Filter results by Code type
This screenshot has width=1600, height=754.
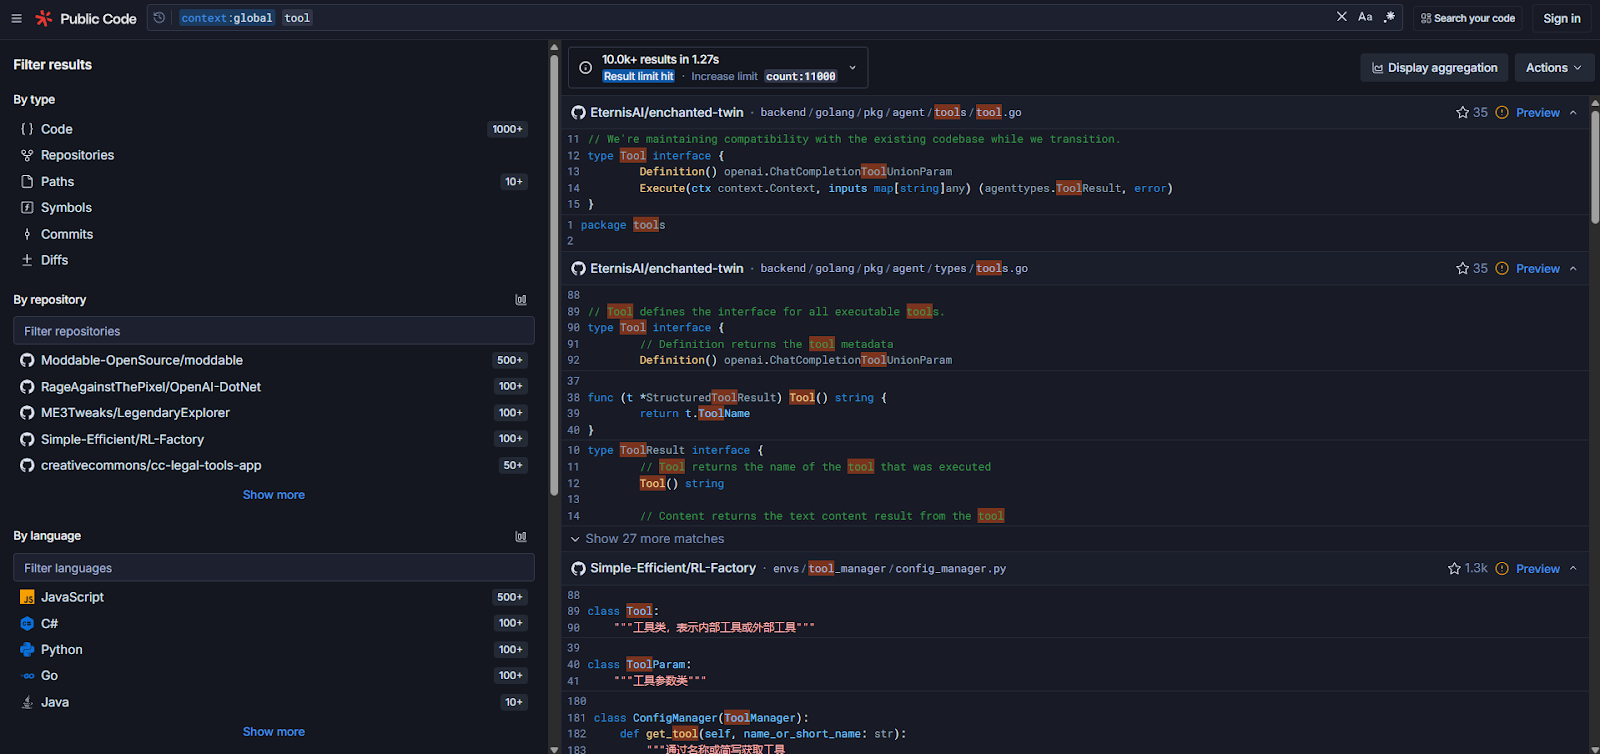(273, 129)
